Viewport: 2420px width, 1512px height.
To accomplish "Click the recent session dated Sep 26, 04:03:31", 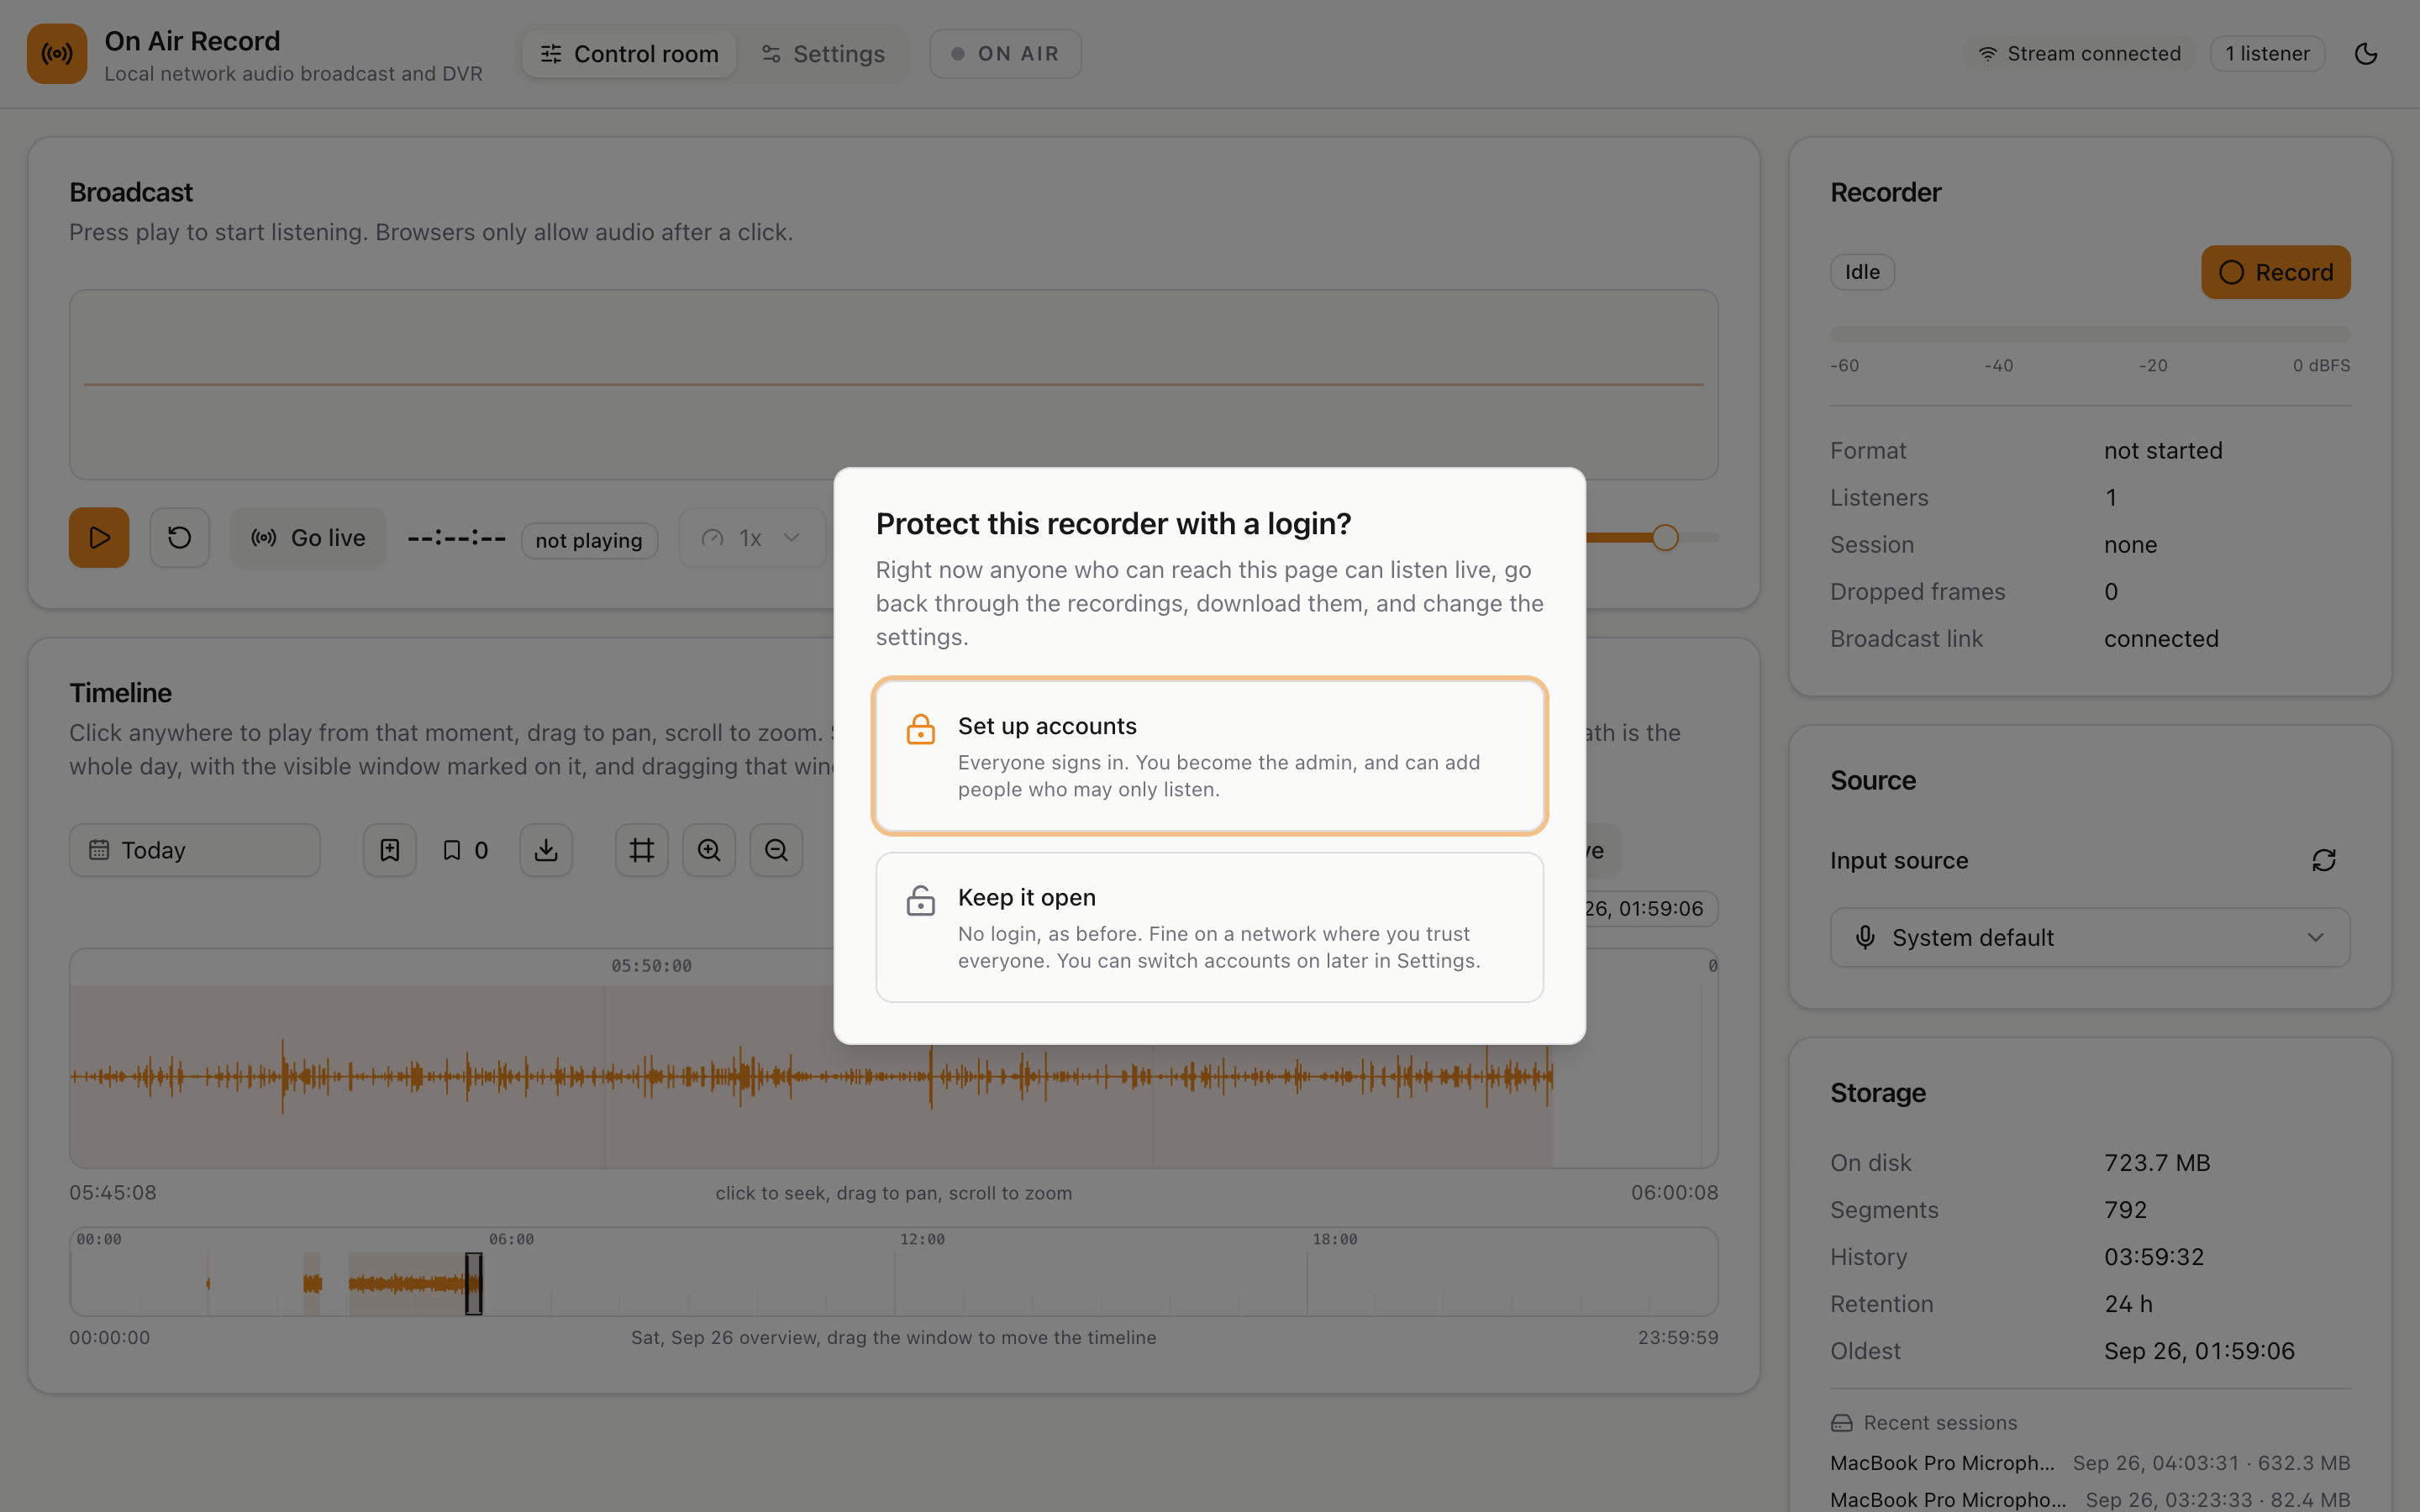I will [2090, 1463].
